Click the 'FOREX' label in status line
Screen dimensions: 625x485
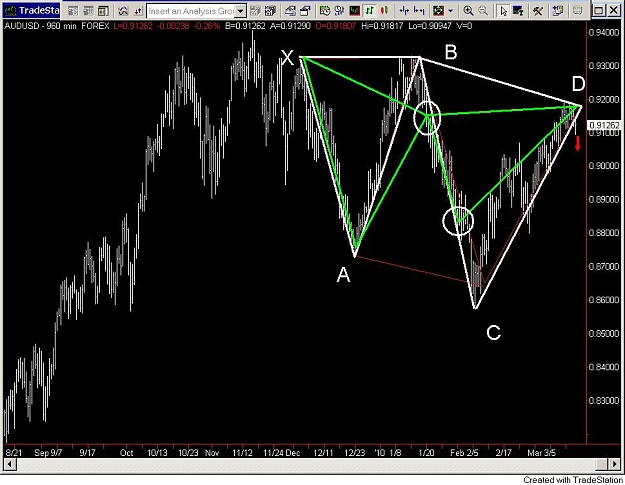[x=95, y=26]
